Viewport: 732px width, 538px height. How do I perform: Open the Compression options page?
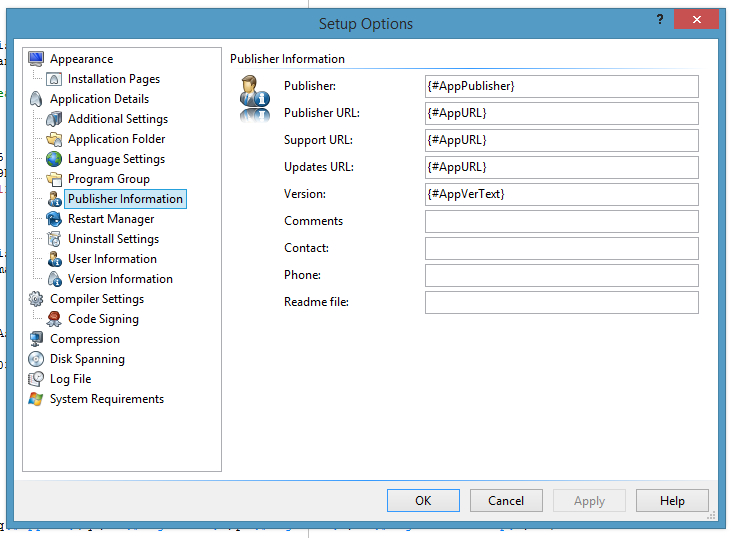point(85,339)
